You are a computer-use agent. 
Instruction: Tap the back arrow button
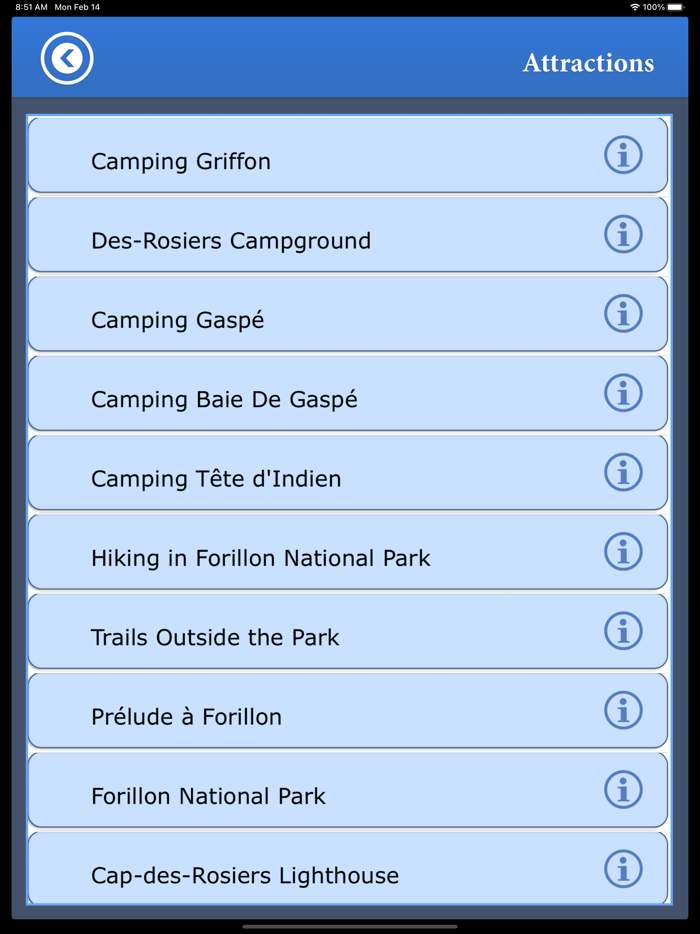67,58
